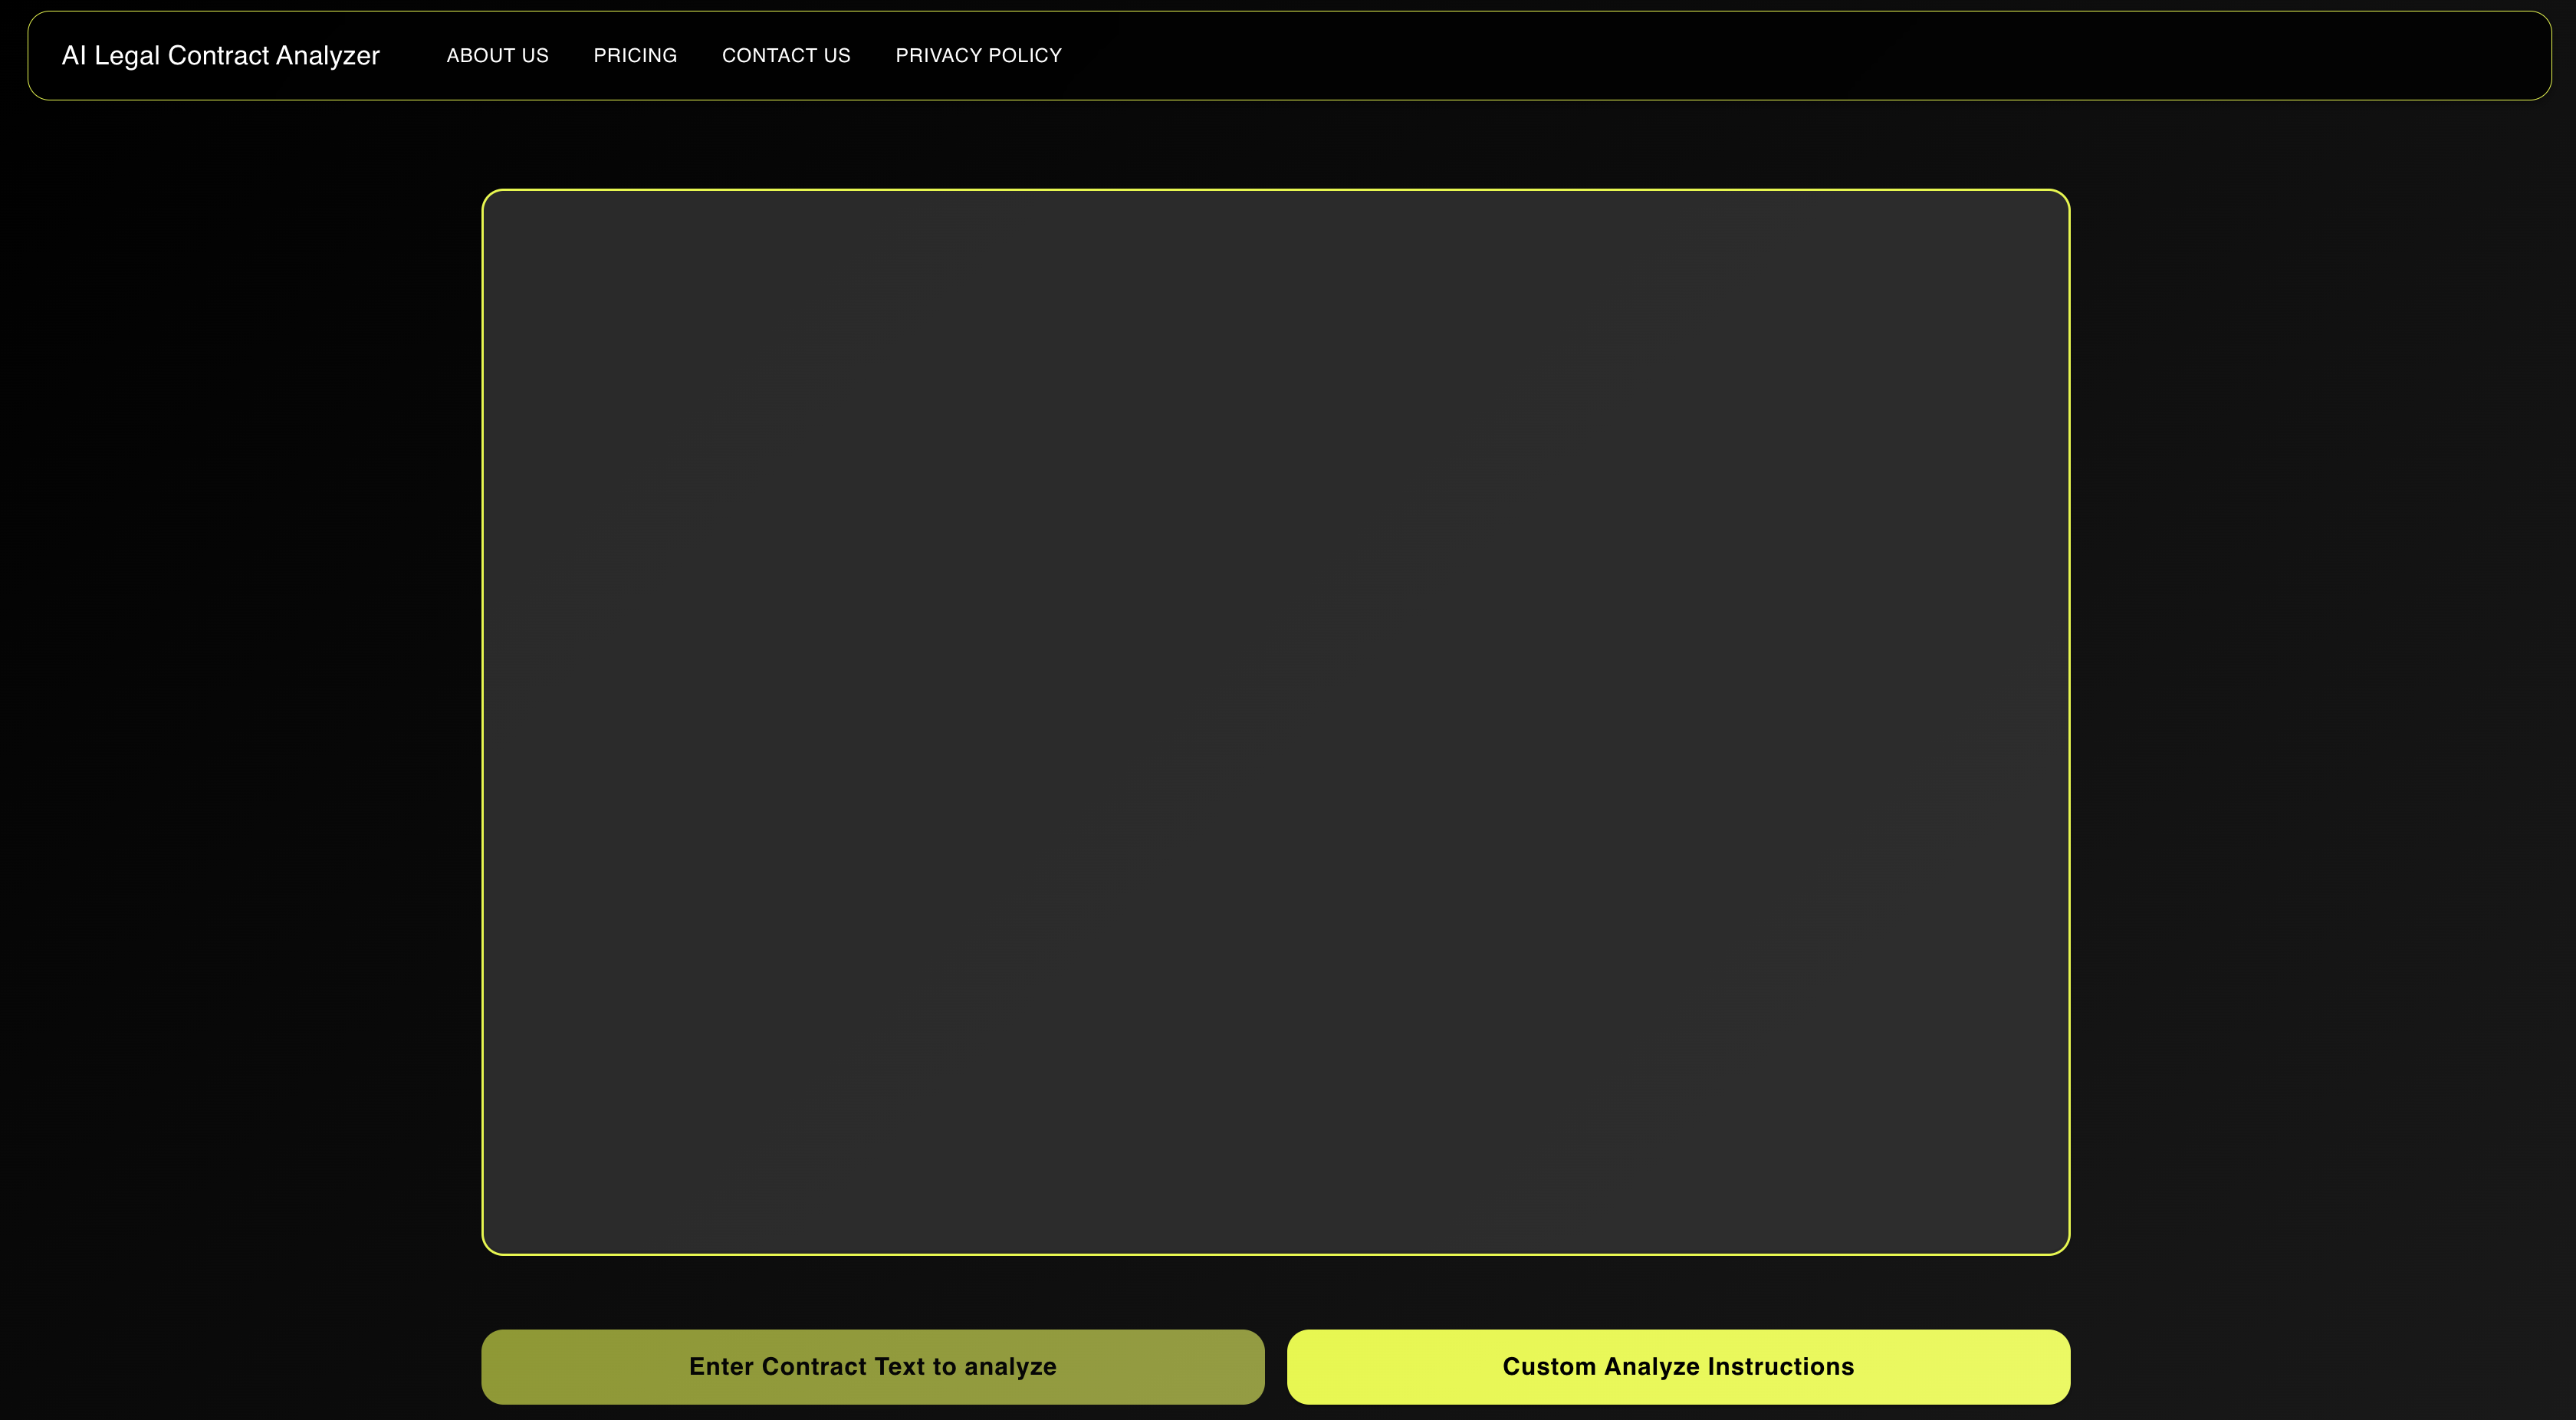Viewport: 2576px width, 1420px height.
Task: Select the ABOUT US navigation item
Action: point(497,56)
